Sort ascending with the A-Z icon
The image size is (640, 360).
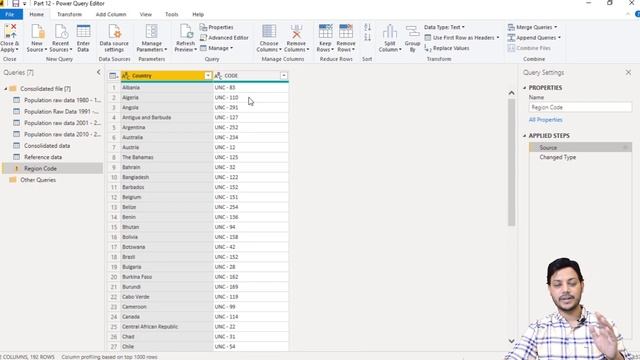[367, 27]
